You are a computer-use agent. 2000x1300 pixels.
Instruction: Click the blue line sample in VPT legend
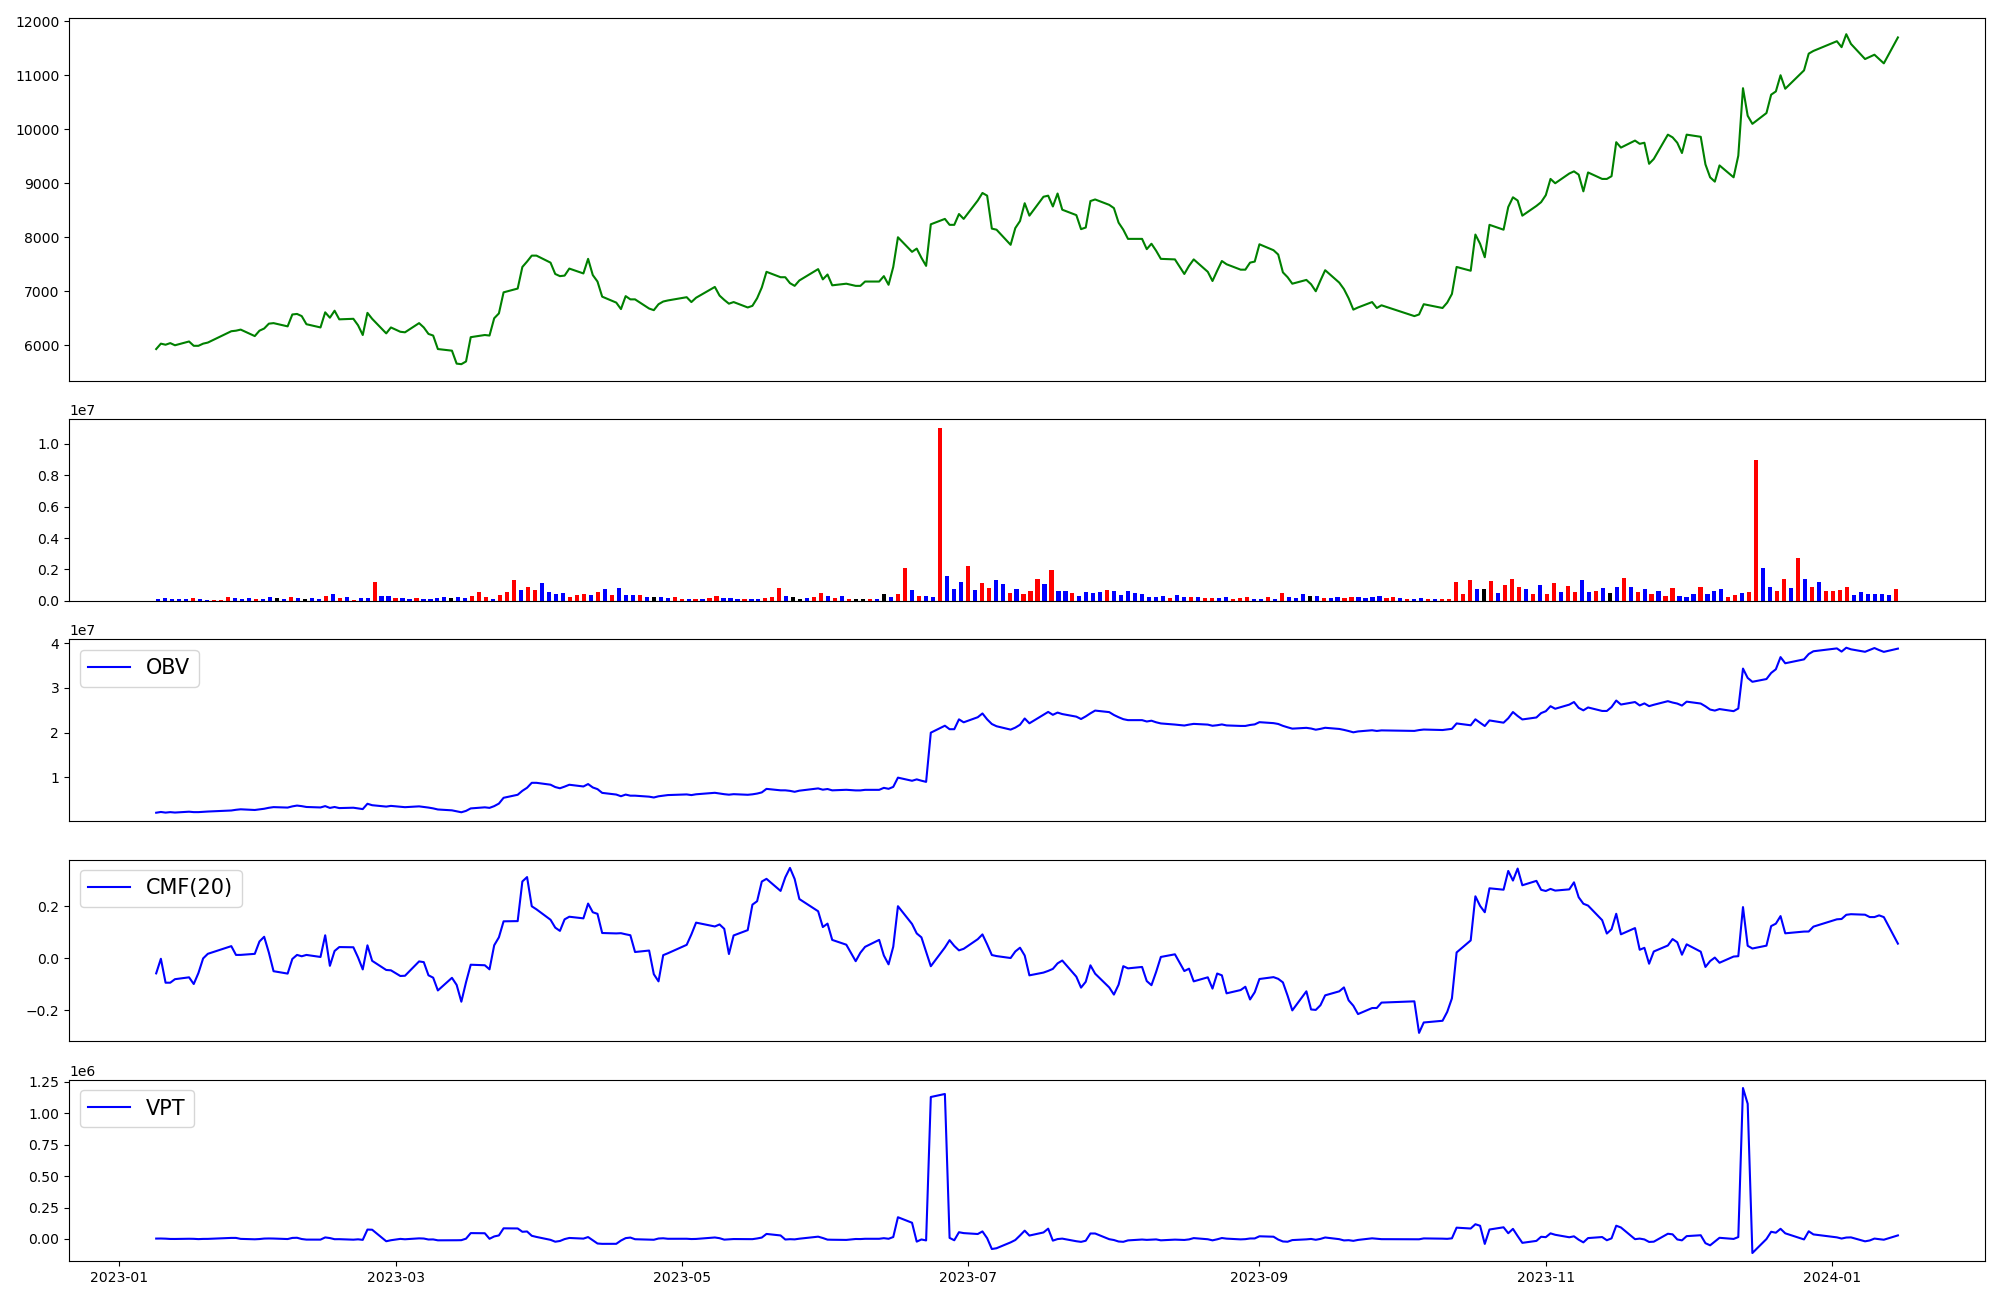110,1108
